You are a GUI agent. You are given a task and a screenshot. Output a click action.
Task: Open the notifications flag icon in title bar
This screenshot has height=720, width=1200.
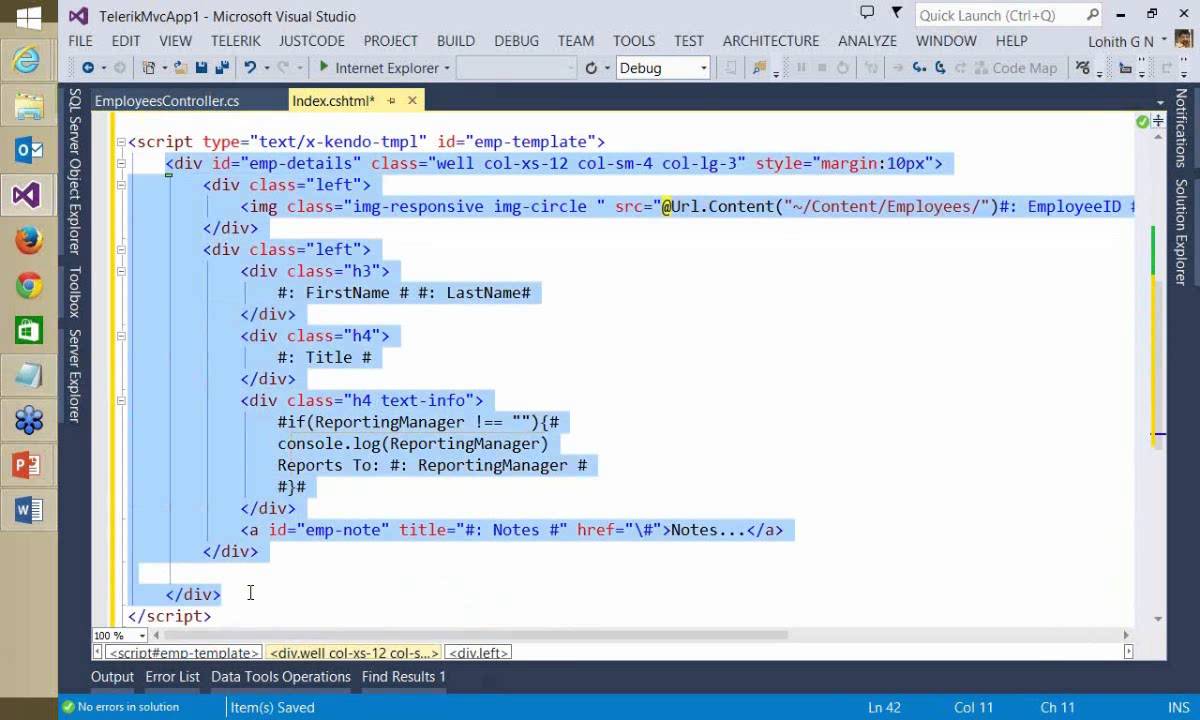tap(897, 14)
